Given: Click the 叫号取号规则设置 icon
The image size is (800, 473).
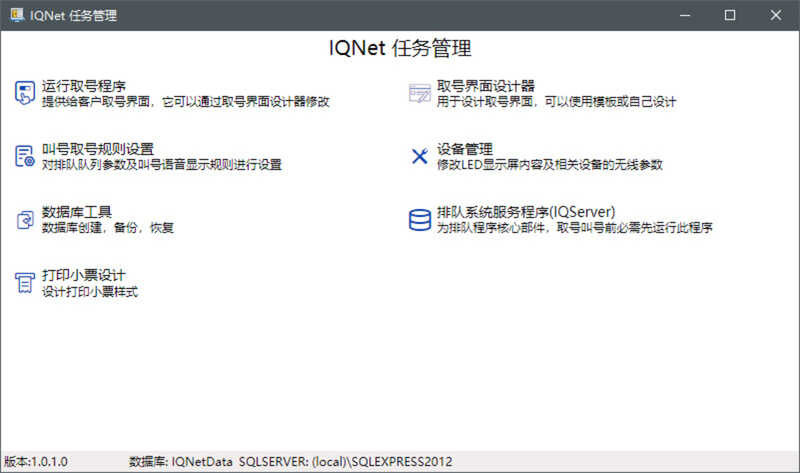Looking at the screenshot, I should [x=24, y=156].
